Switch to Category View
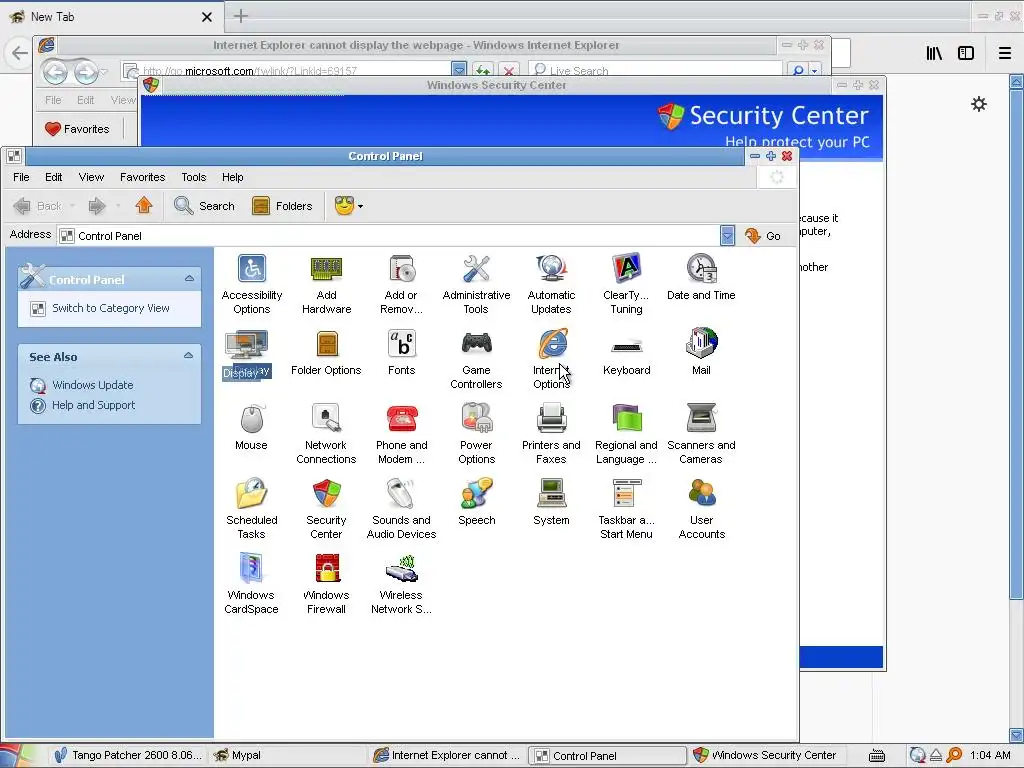Screen dimensions: 1024x768 101,308
